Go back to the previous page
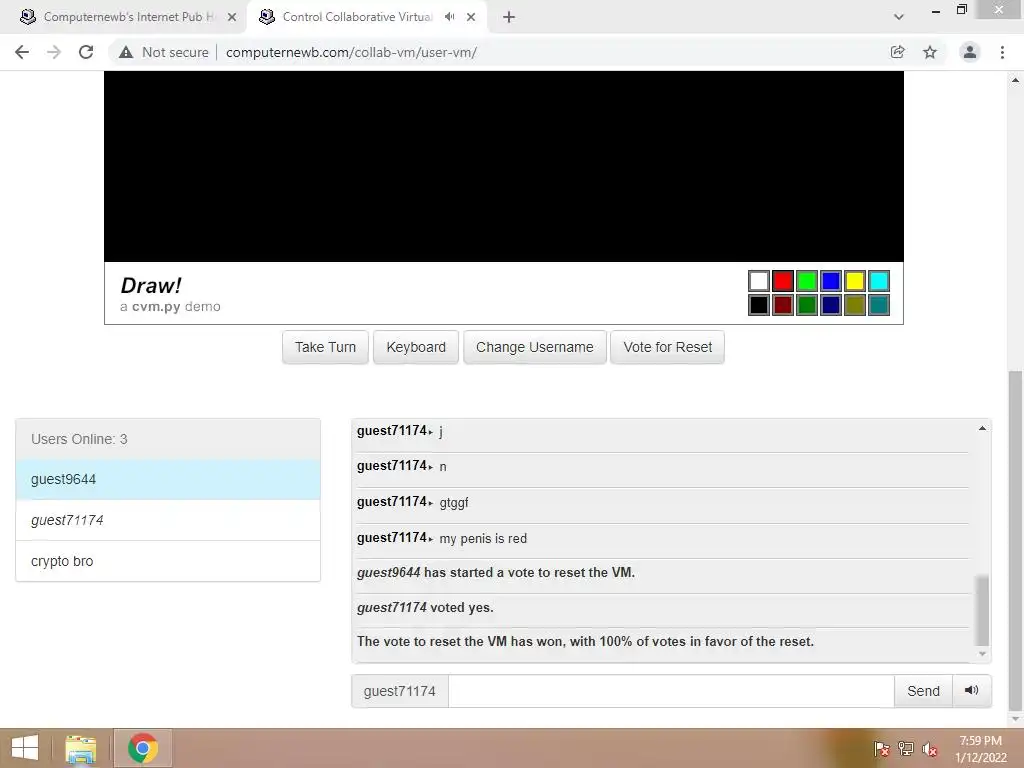Viewport: 1024px width, 768px height. pyautogui.click(x=22, y=52)
